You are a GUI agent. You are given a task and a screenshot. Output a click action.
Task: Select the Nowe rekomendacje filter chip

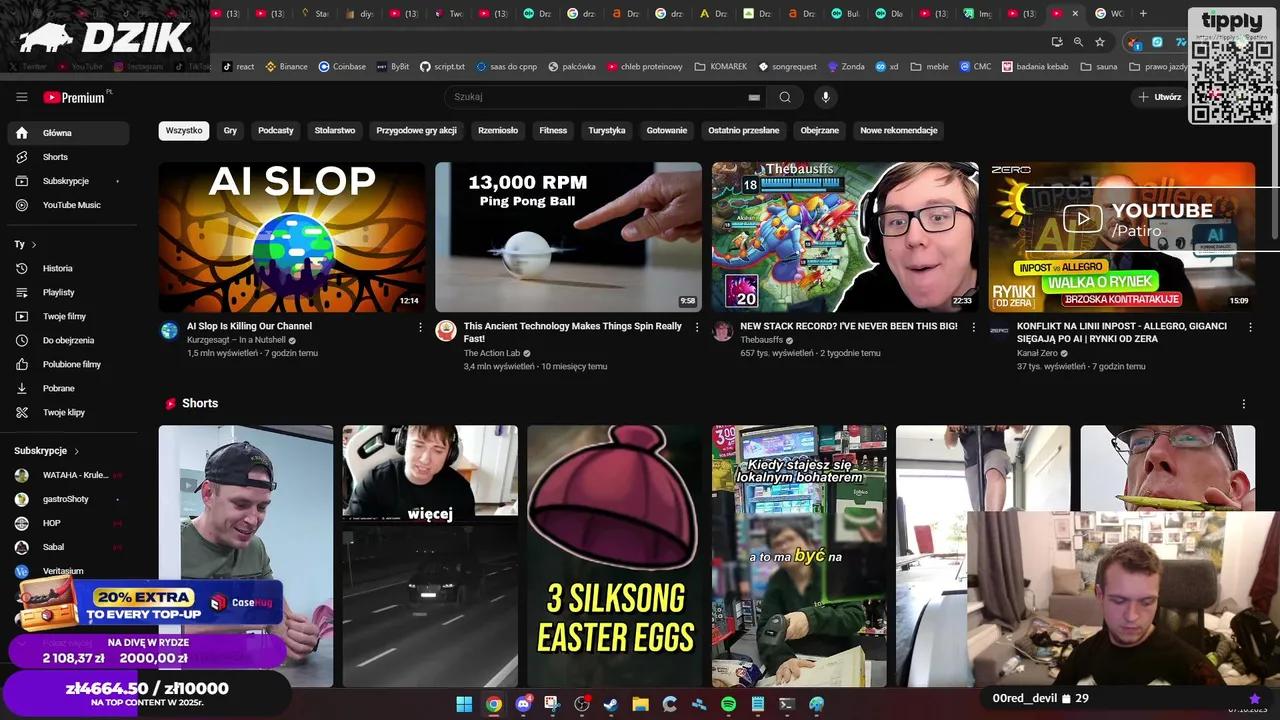tap(899, 131)
